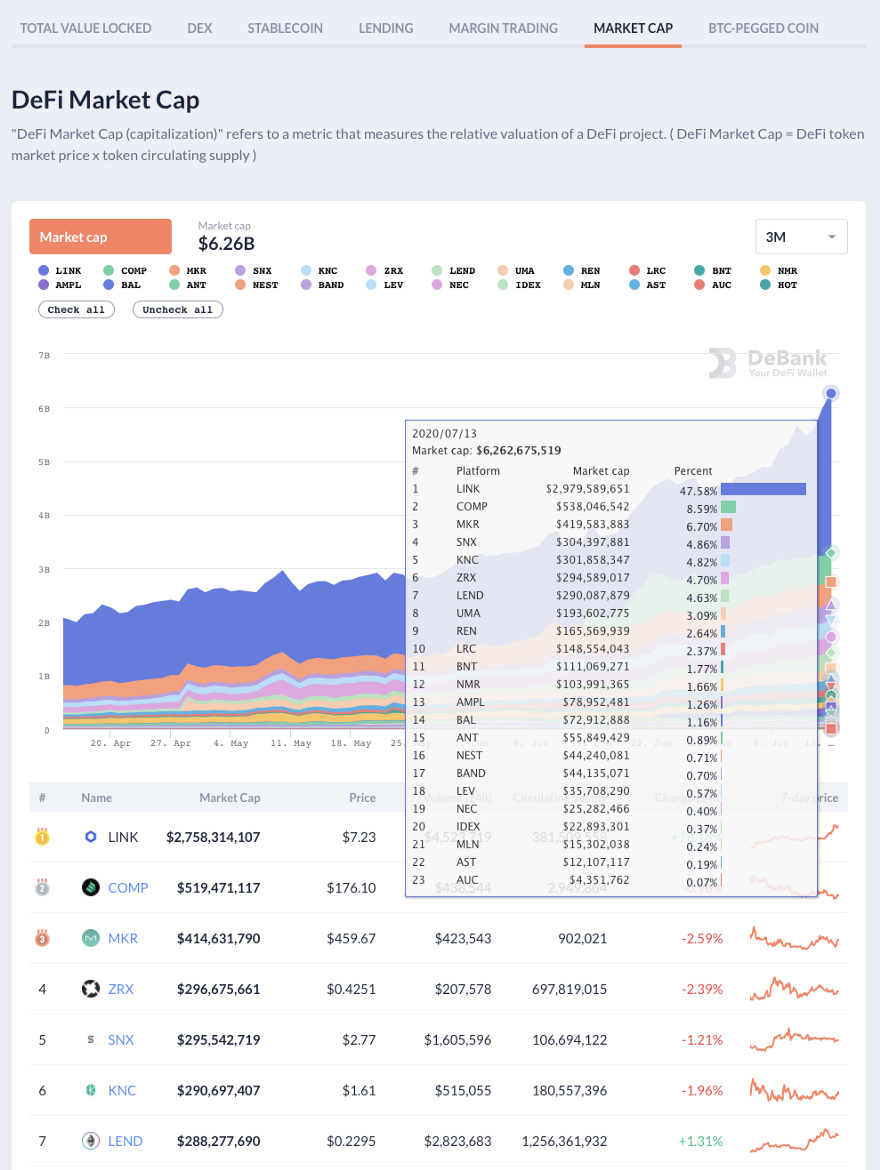880x1170 pixels.
Task: Select the Lending tab
Action: 386,28
